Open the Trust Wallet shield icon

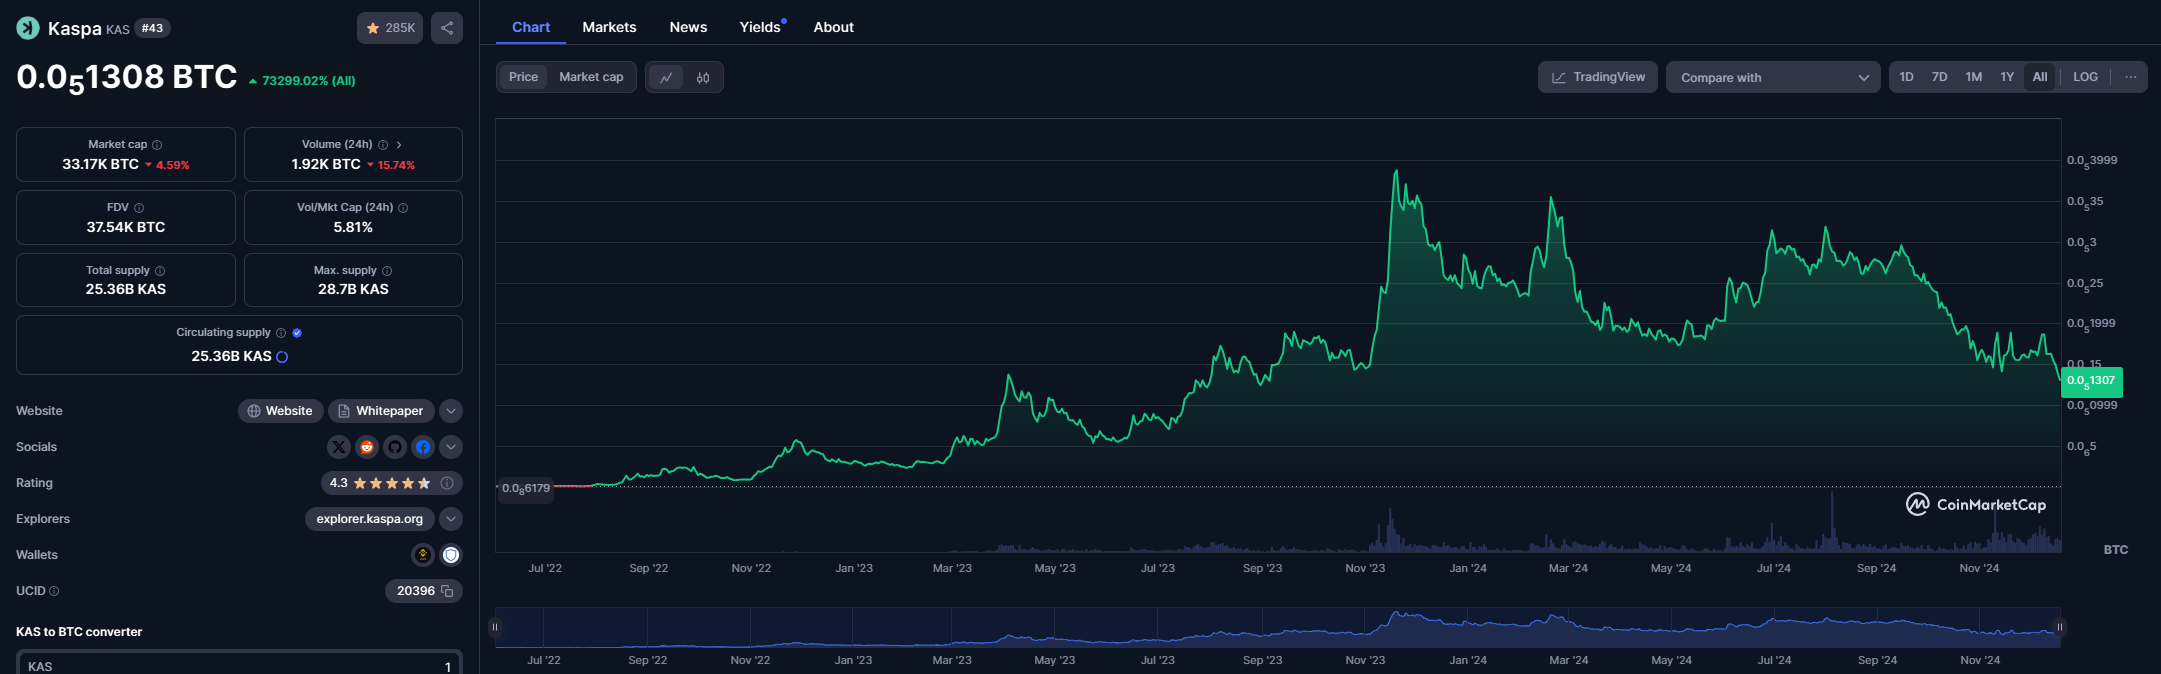(451, 555)
